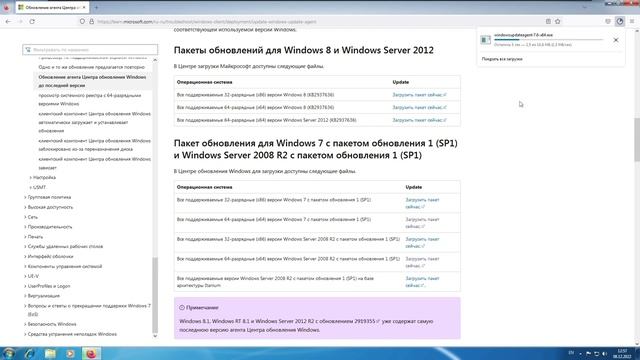Expand the 'UE-V' section

(32, 276)
